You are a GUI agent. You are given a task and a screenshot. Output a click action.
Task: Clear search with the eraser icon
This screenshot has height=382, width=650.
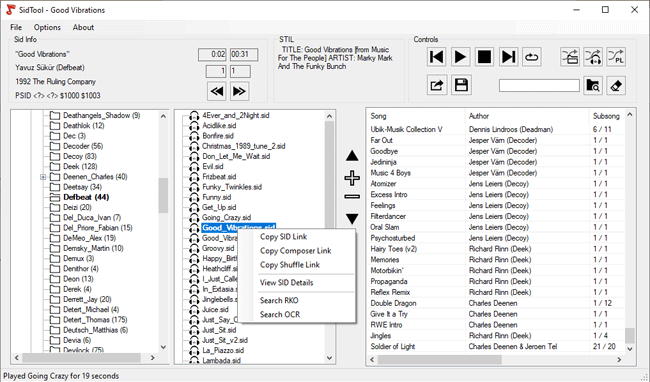coord(616,86)
